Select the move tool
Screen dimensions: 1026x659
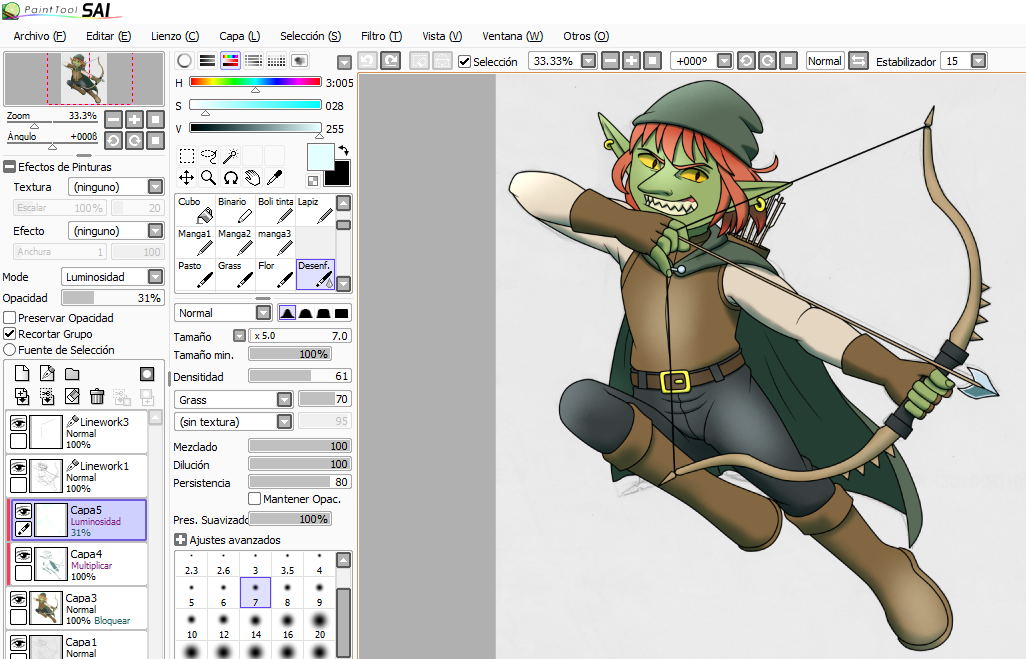pyautogui.click(x=187, y=177)
